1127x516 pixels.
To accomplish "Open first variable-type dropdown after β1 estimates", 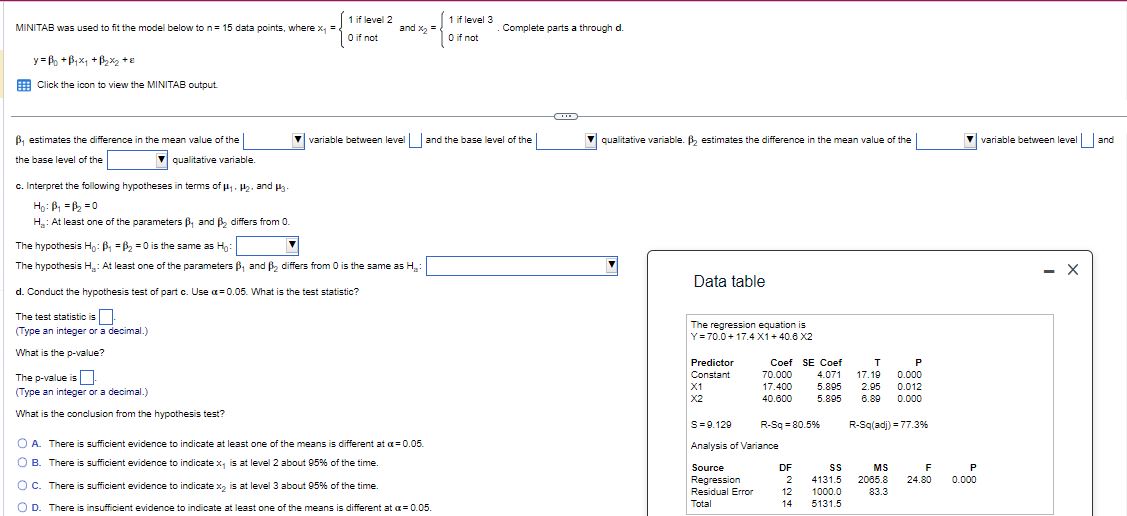I will [x=274, y=140].
